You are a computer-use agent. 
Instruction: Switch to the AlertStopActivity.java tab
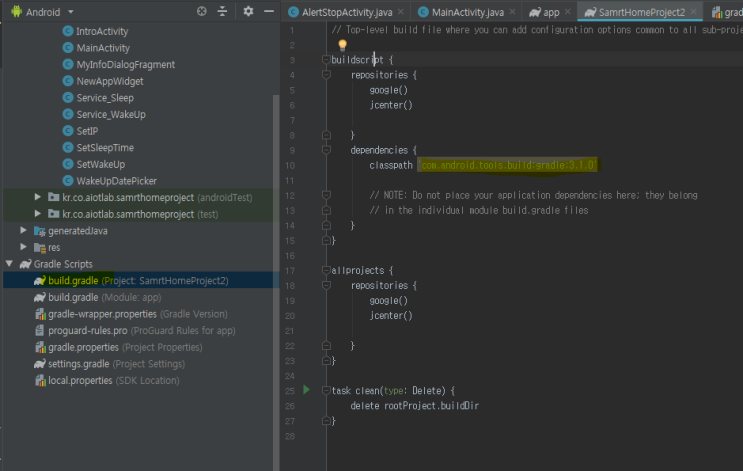point(347,12)
